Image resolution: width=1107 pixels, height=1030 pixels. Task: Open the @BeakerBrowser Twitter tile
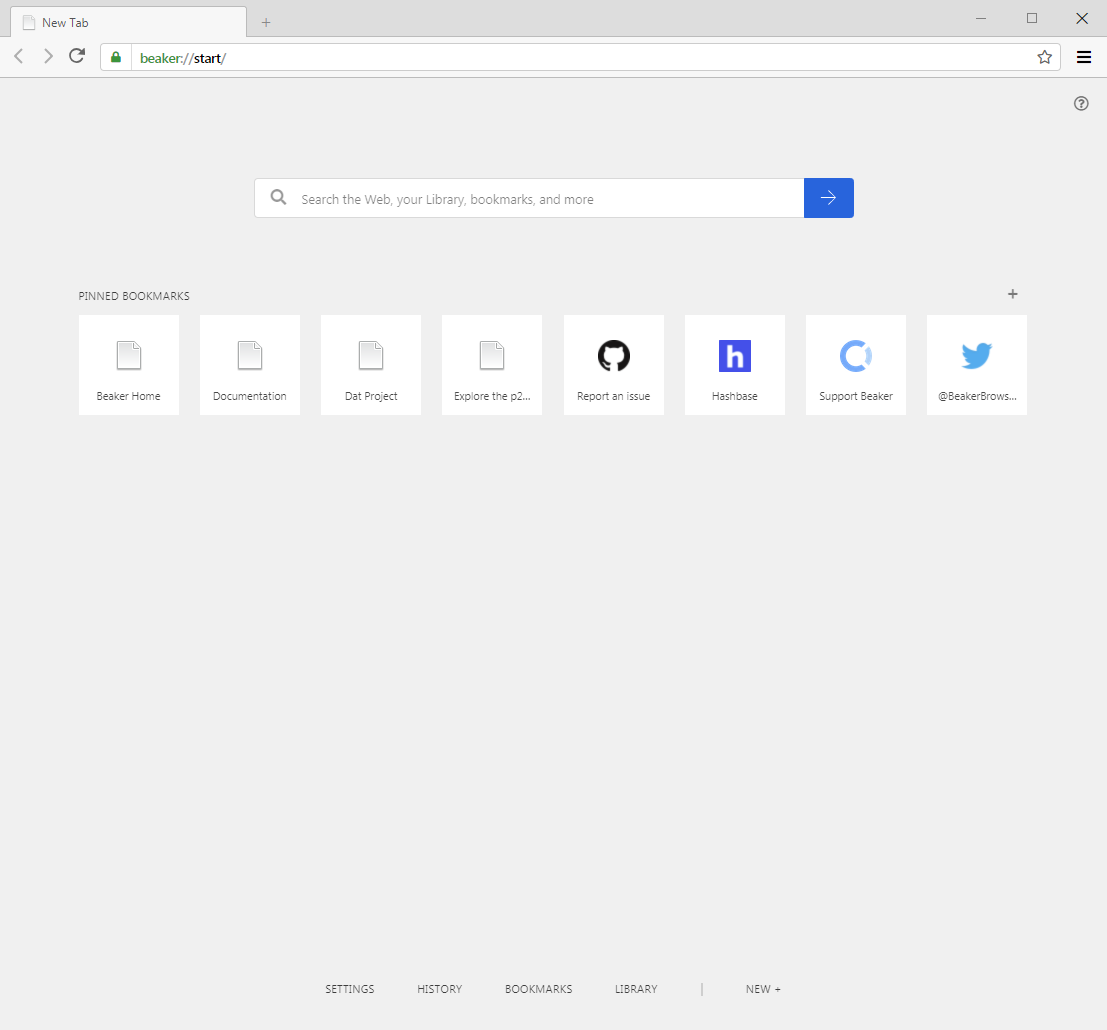[x=976, y=365]
